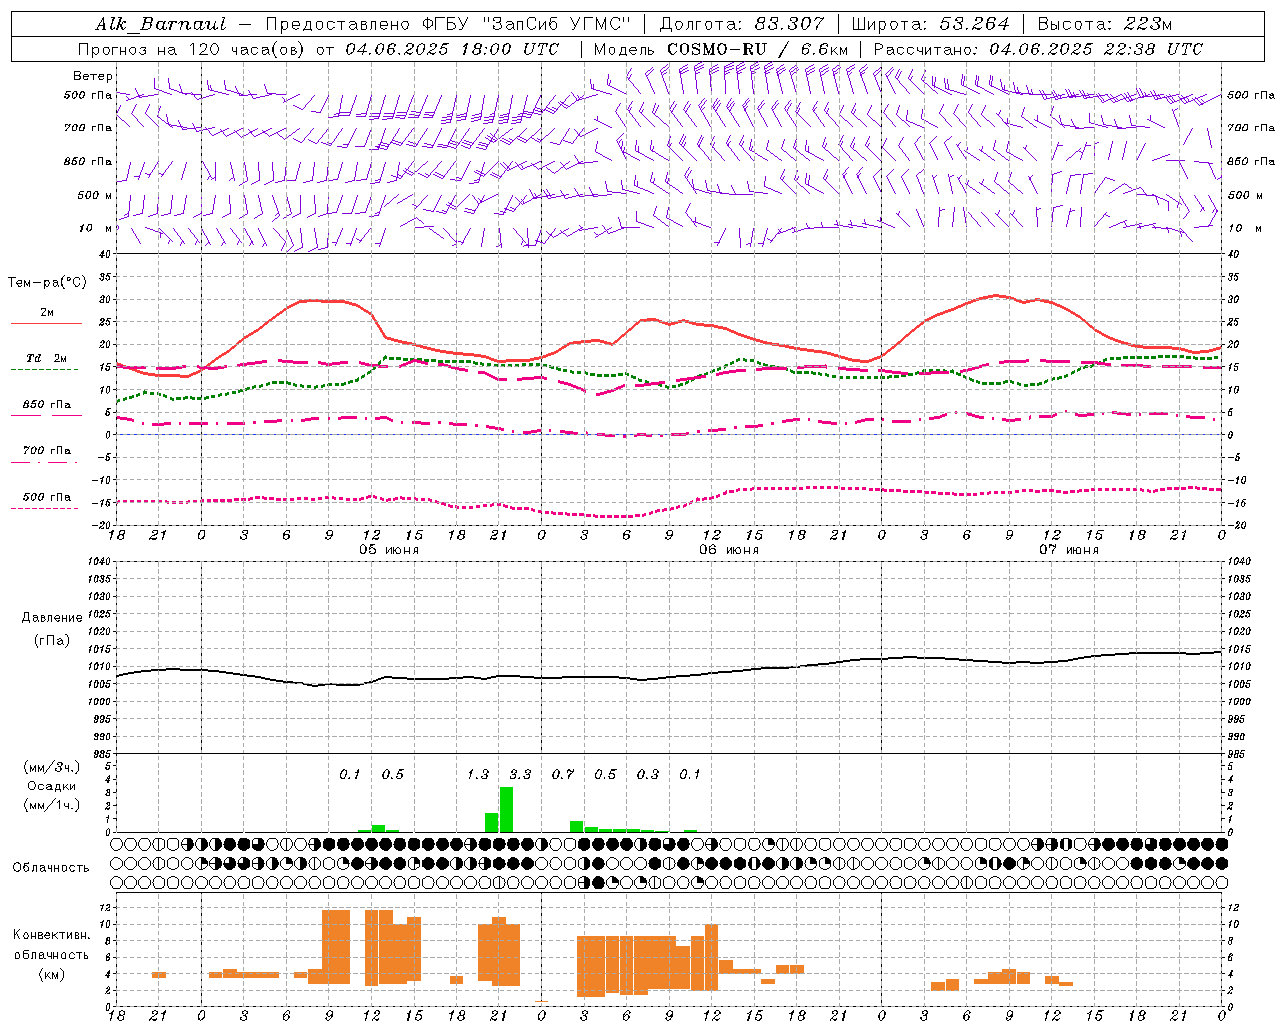Click the 0.3 precipitation total value
1280x1024 pixels.
(648, 774)
